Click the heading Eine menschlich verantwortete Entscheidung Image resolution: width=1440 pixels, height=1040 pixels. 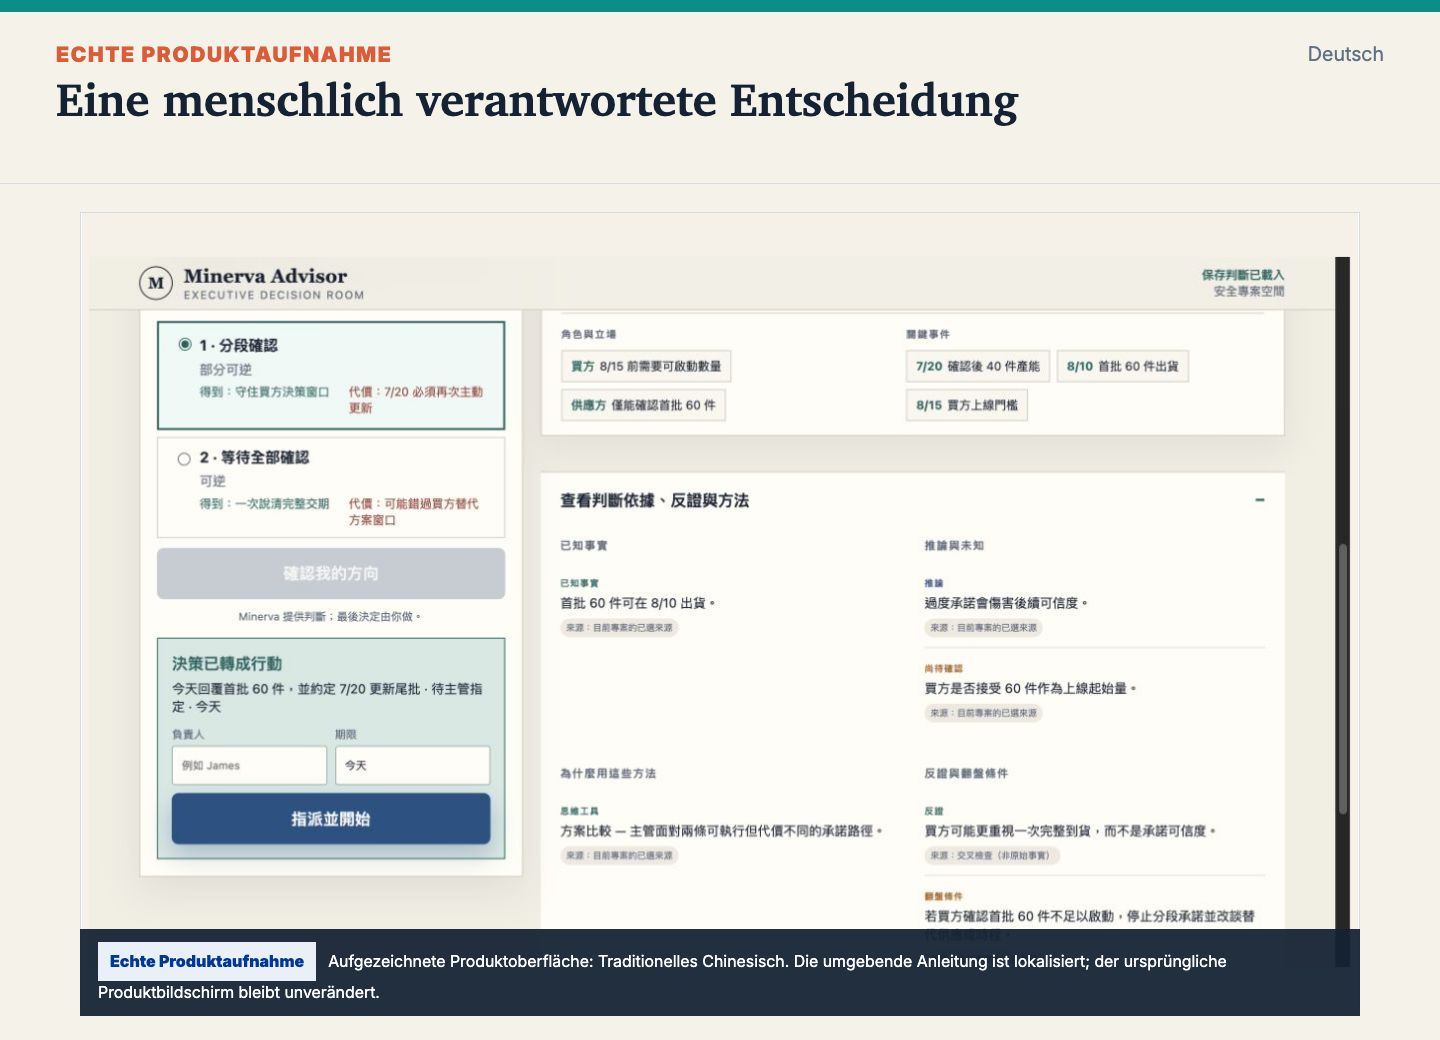[x=537, y=101]
